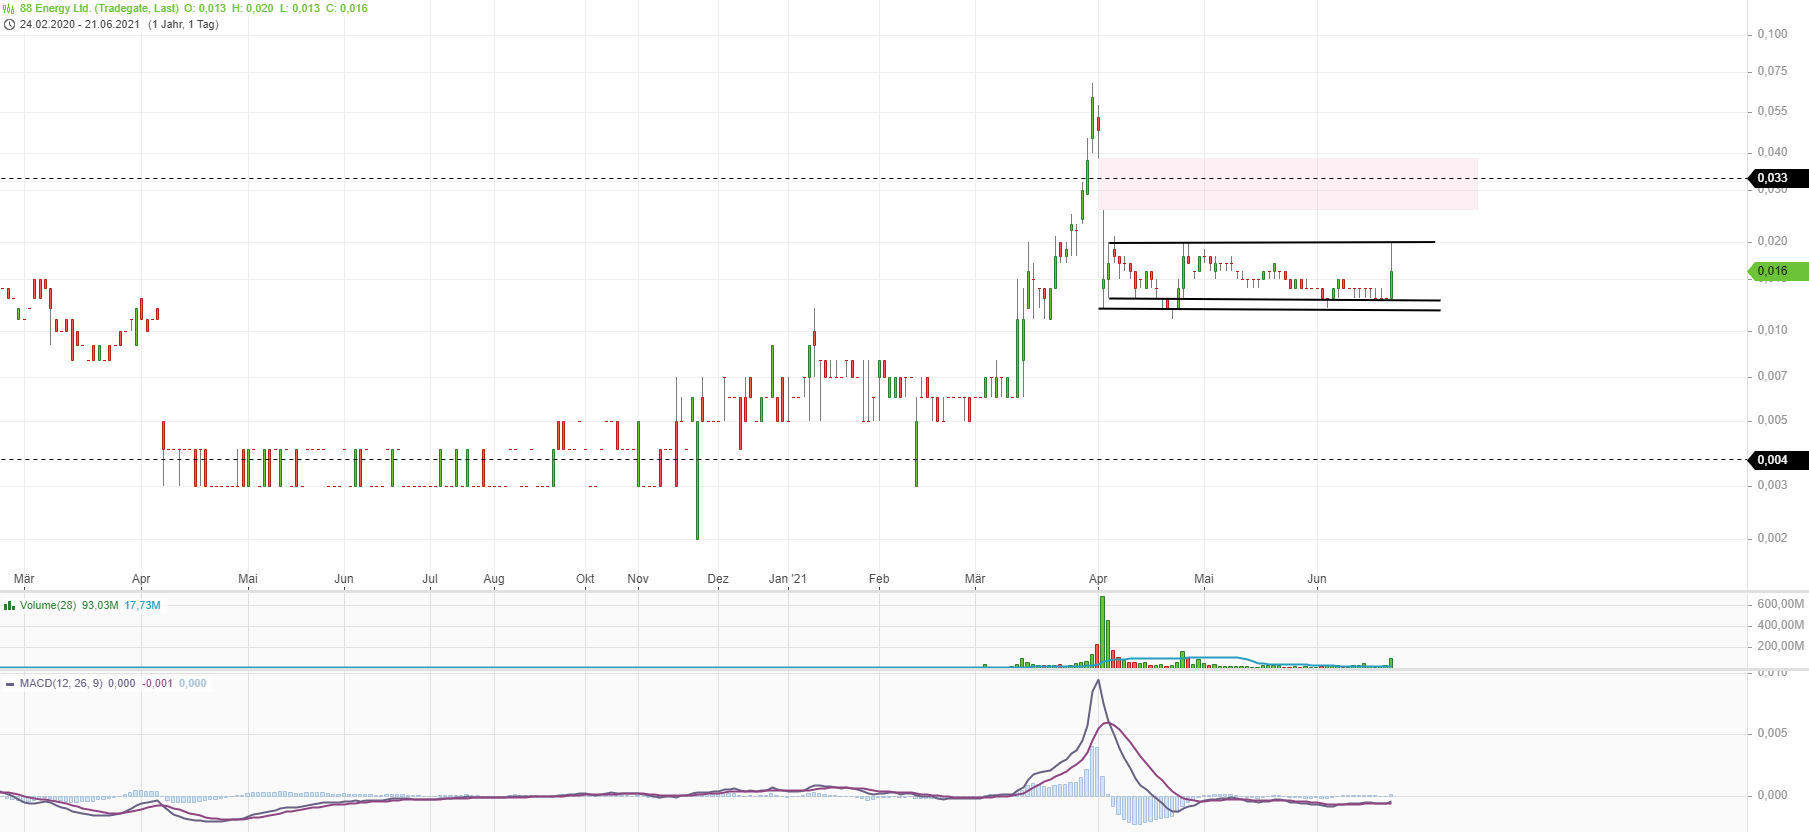The height and width of the screenshot is (832, 1809).
Task: Click the Nov label on time axis
Action: coord(638,579)
